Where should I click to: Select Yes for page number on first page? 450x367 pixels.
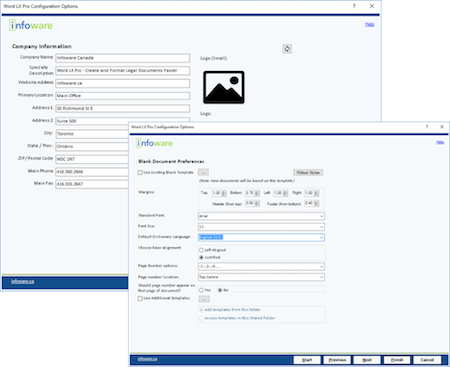(201, 290)
